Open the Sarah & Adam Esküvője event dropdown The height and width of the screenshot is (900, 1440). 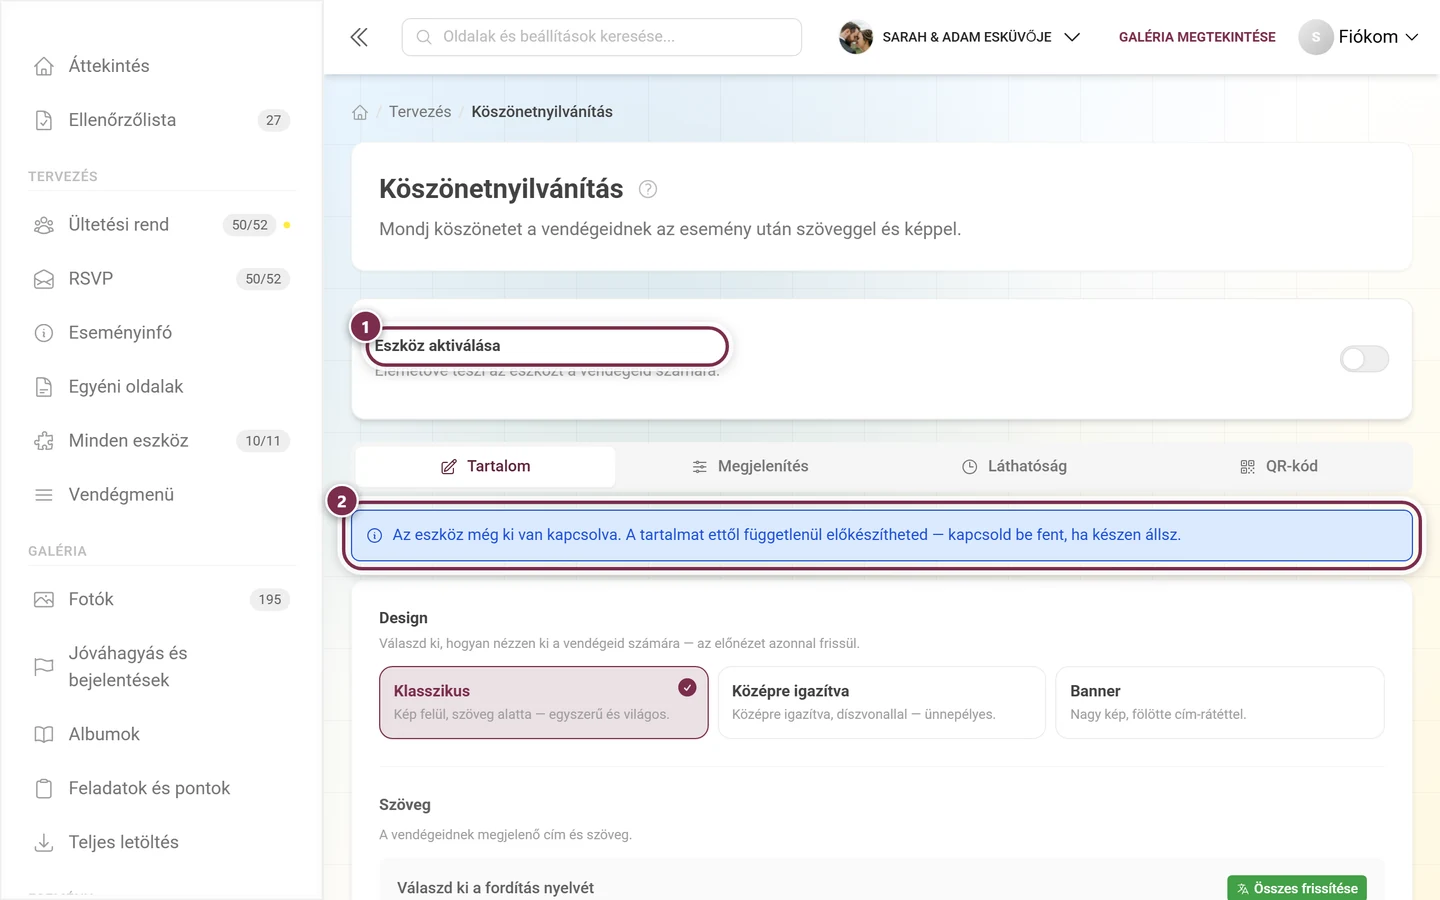tap(960, 37)
